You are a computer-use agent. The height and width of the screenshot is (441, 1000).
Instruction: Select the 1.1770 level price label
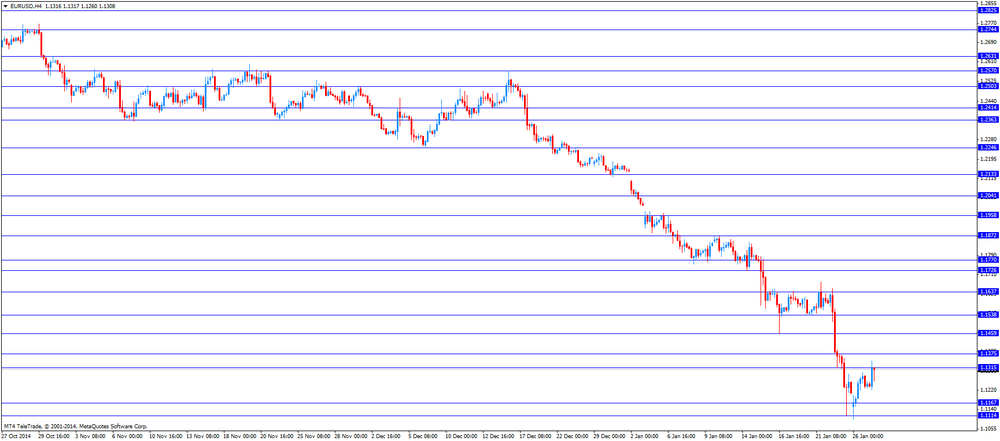[987, 260]
